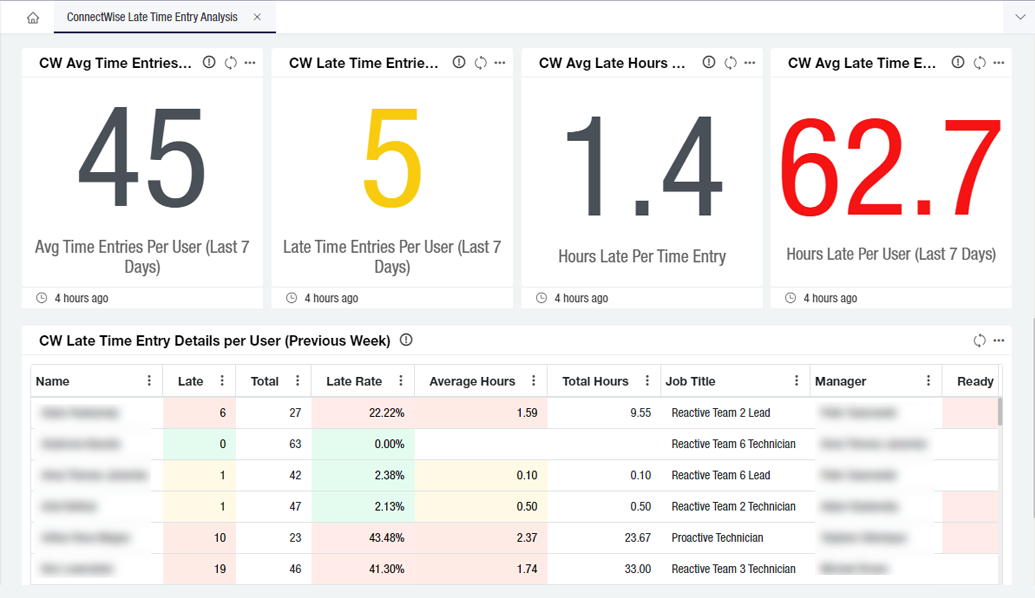Expand the tab list chevron at top right
Screen dimensions: 1035x598
(x=1020, y=17)
